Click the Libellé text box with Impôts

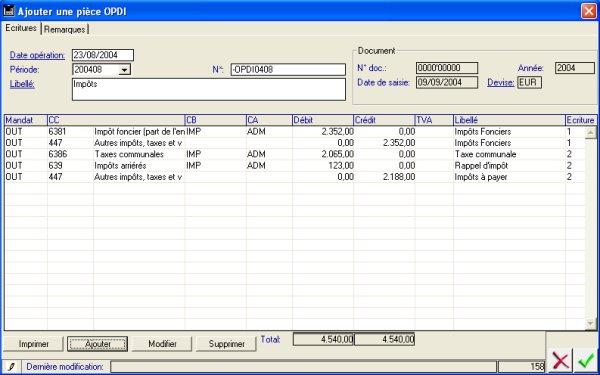[209, 90]
